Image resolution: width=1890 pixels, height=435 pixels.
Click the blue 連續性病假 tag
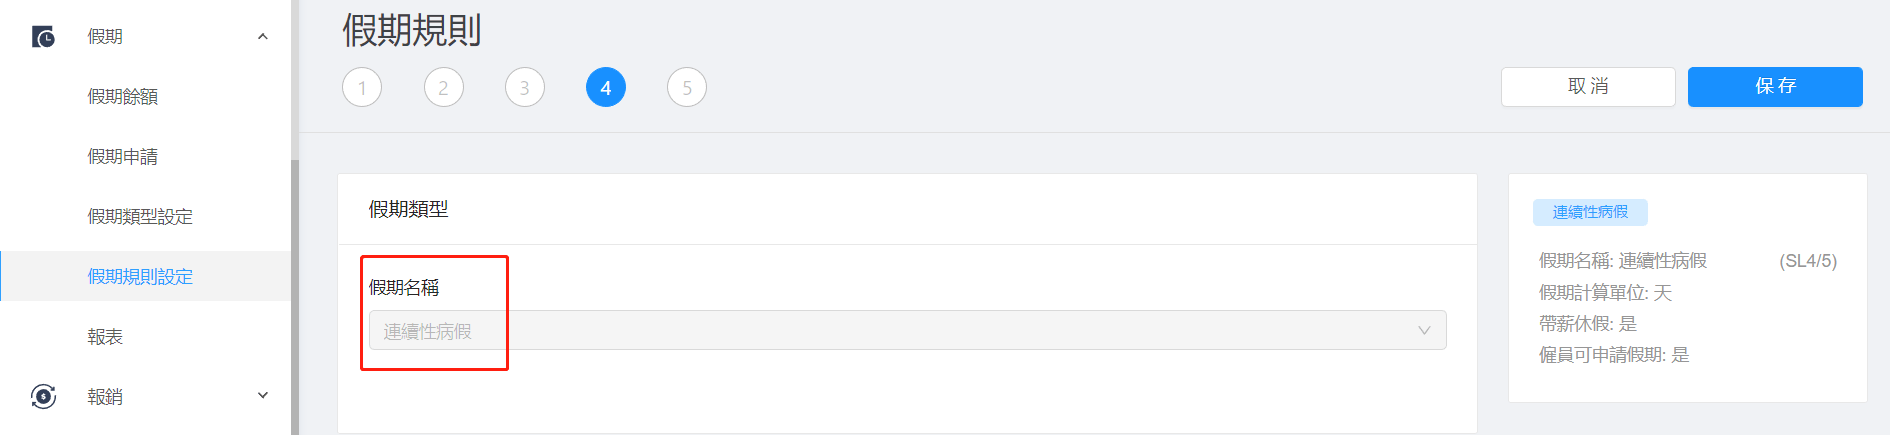1590,212
